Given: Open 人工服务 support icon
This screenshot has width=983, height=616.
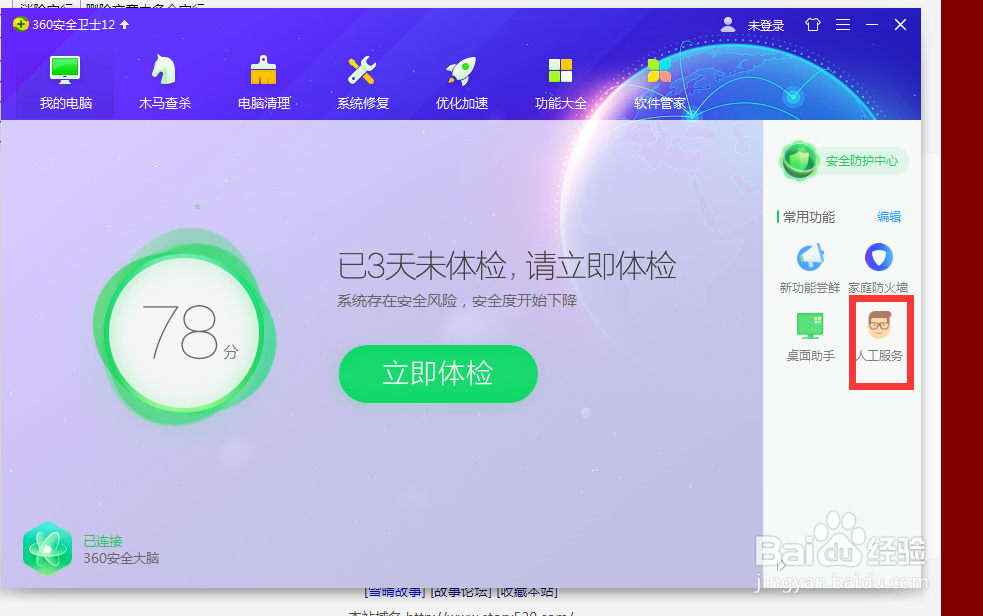Looking at the screenshot, I should click(879, 337).
